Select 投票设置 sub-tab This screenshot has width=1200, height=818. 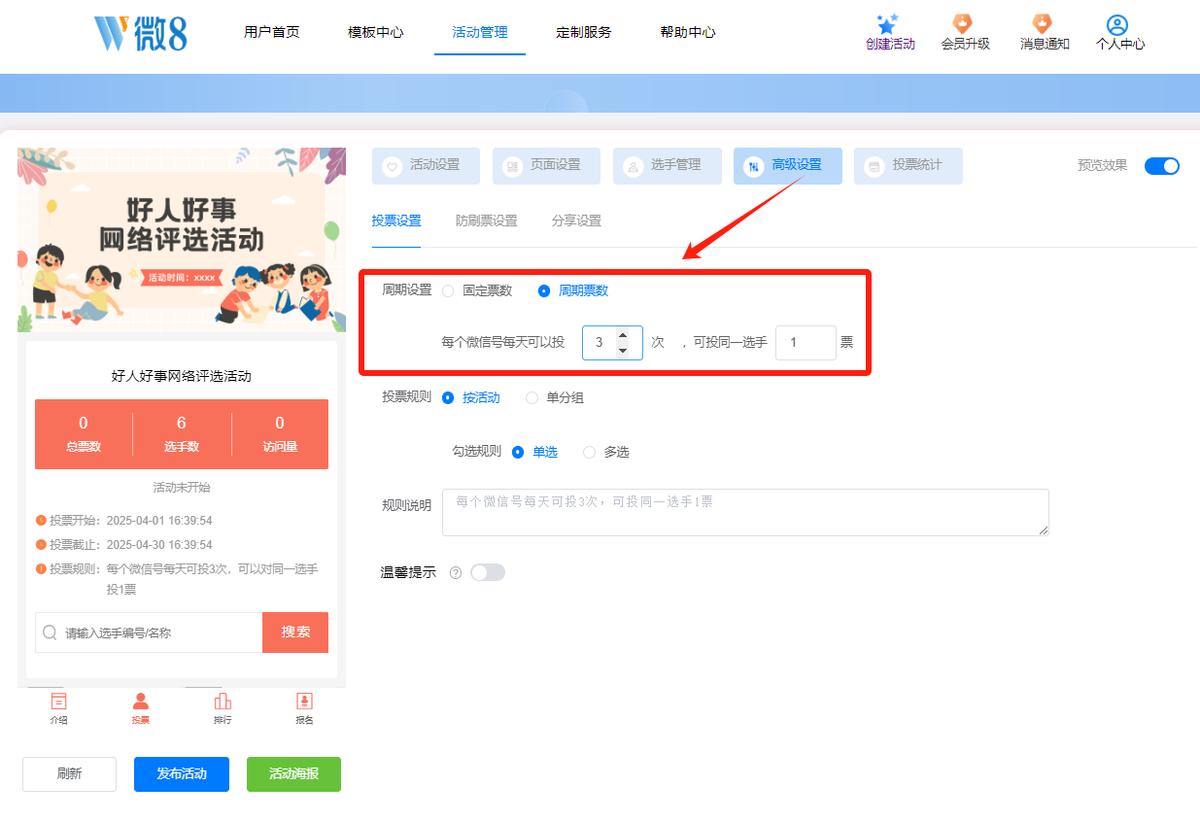coord(396,221)
